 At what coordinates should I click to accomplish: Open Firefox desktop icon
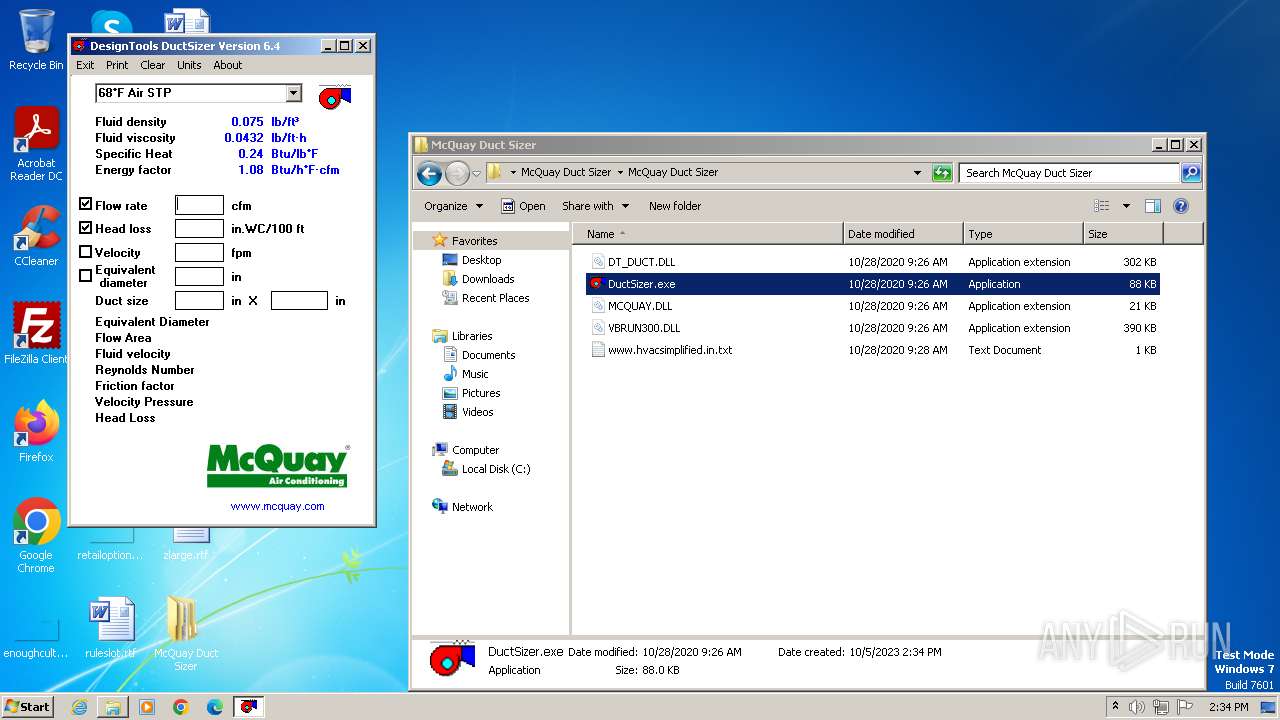coord(36,432)
